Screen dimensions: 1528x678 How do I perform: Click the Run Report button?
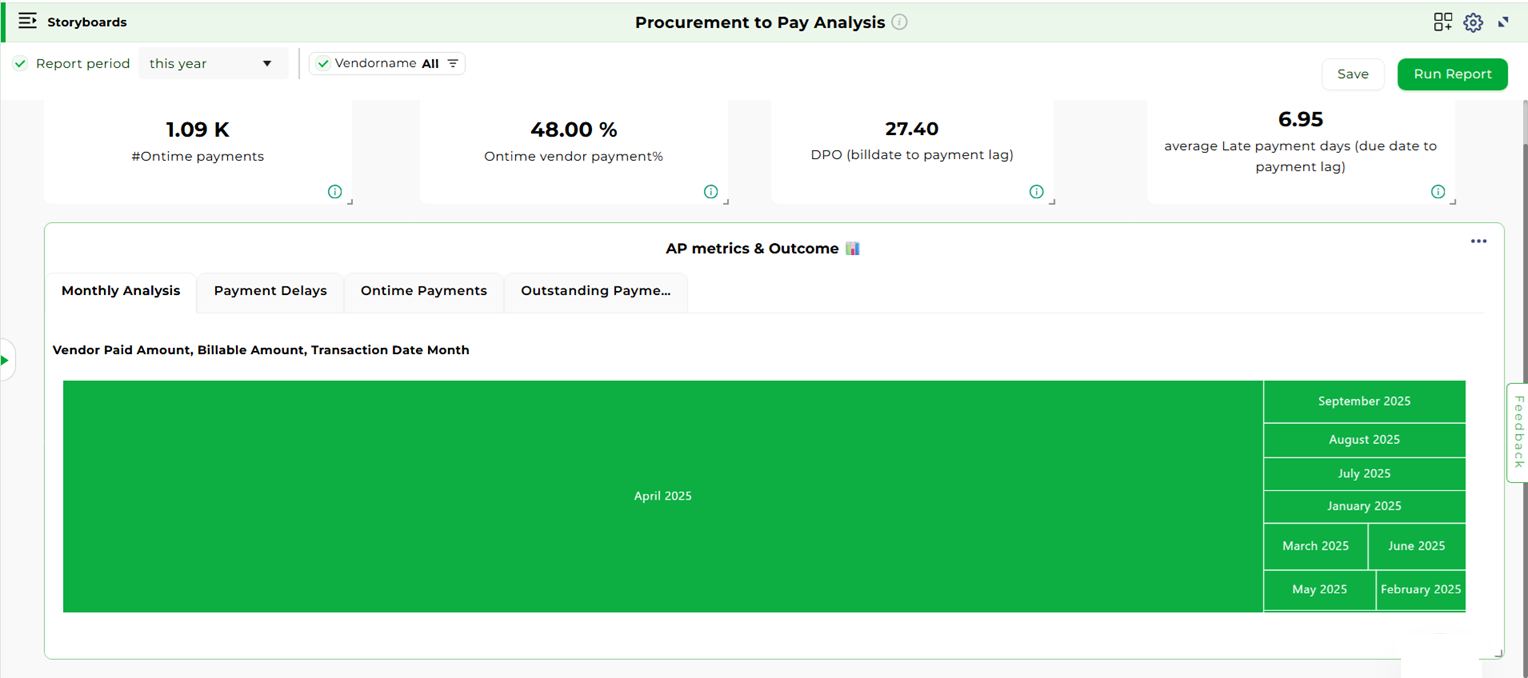coord(1451,74)
